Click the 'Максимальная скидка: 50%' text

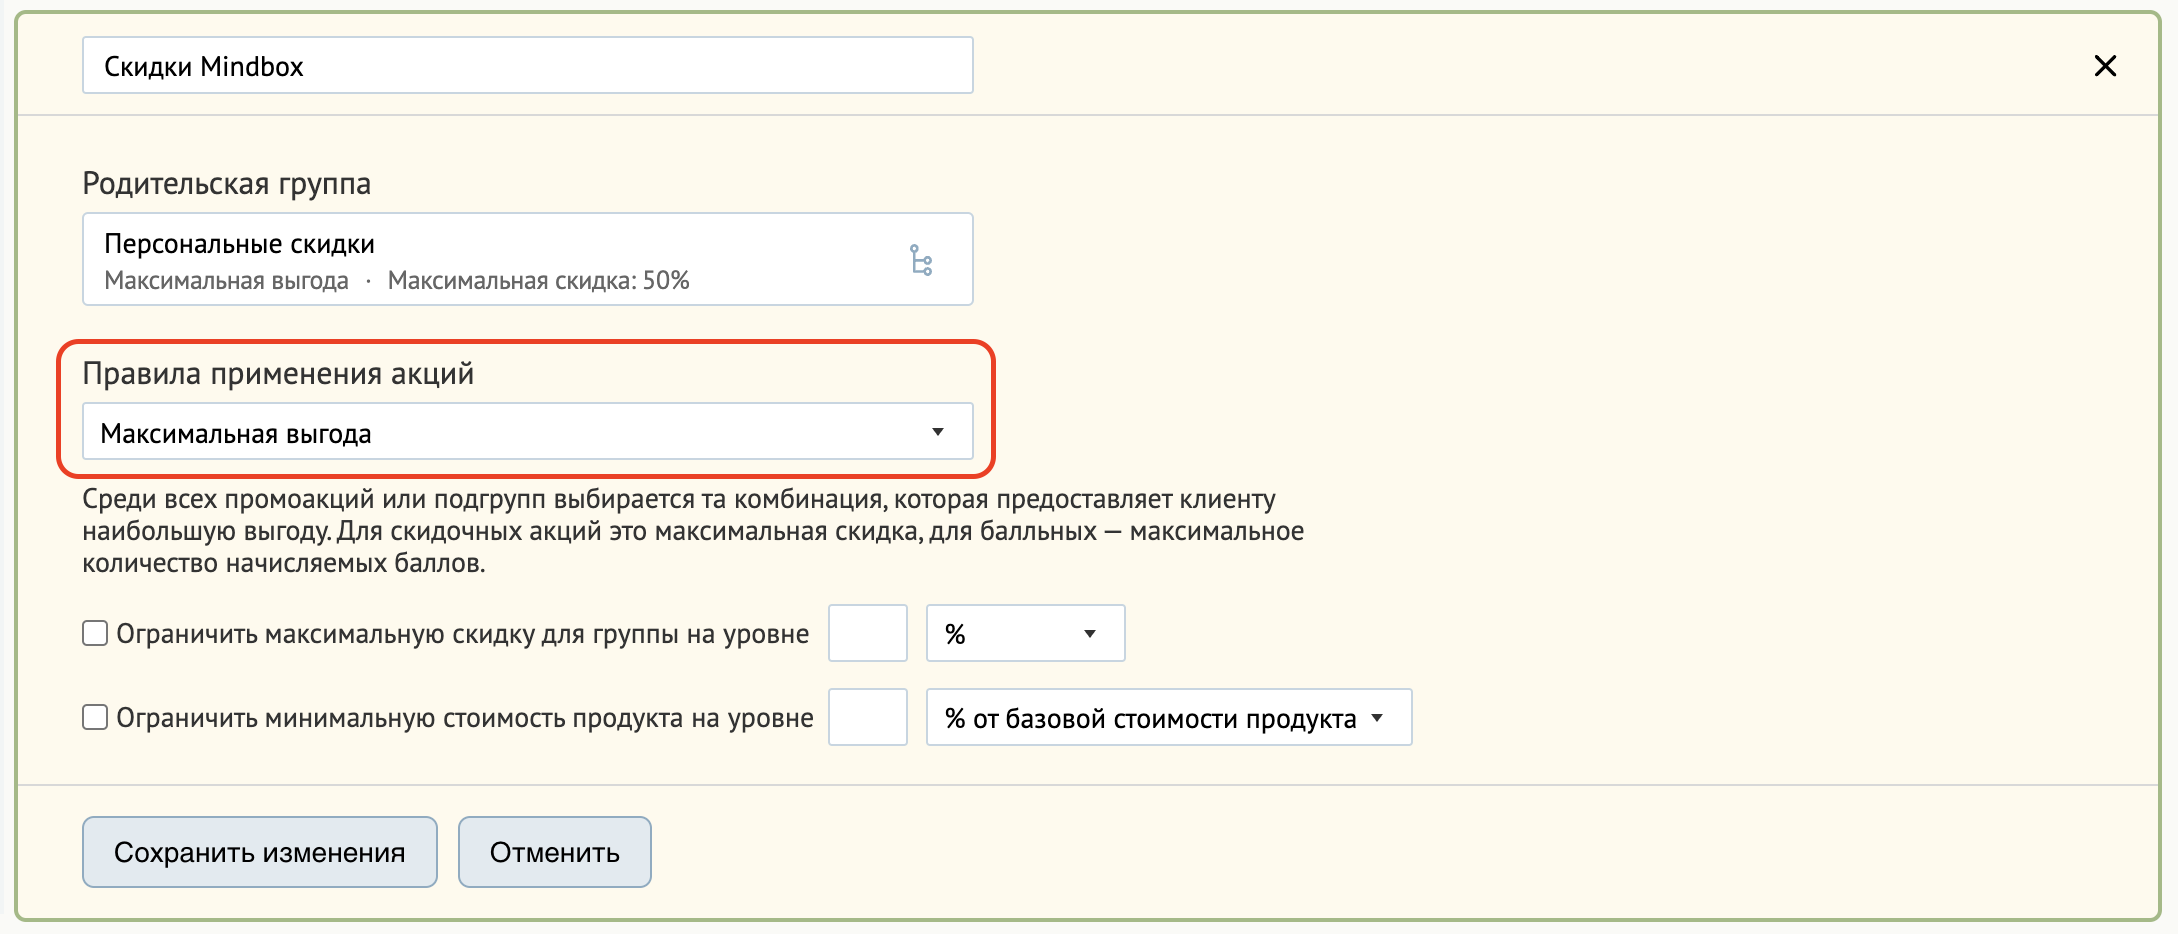539,281
